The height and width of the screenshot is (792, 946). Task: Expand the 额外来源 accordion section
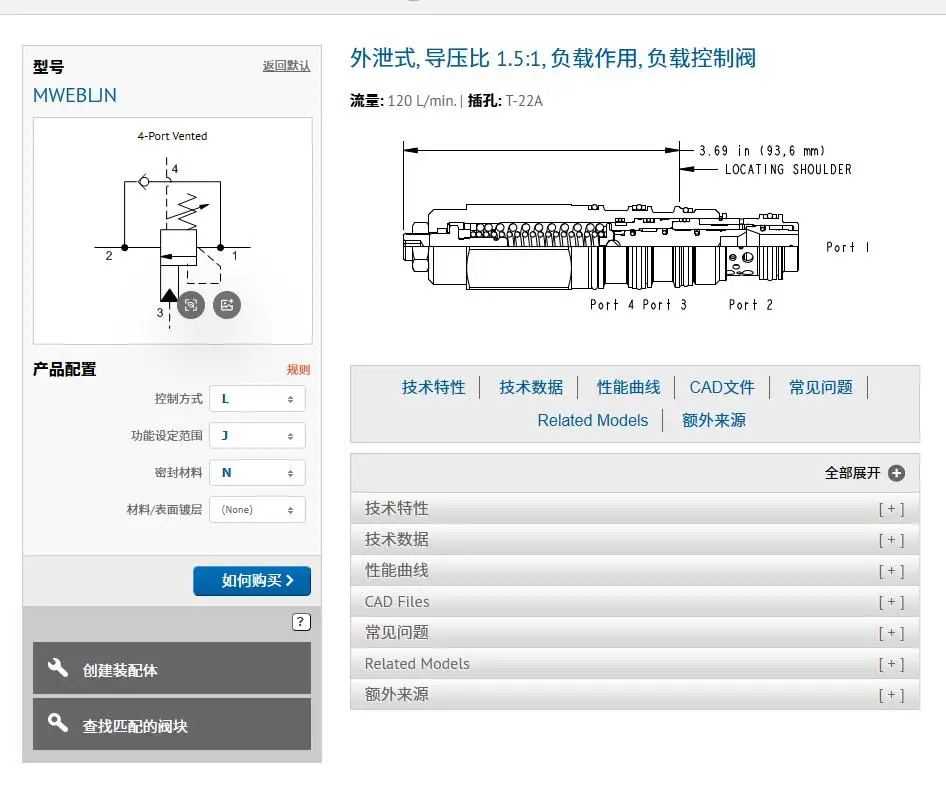coord(635,694)
